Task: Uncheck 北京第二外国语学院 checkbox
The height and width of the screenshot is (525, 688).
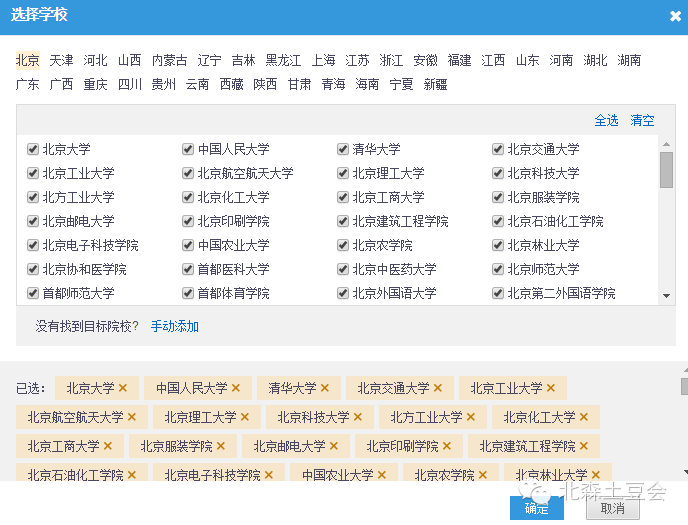Action: click(x=498, y=293)
